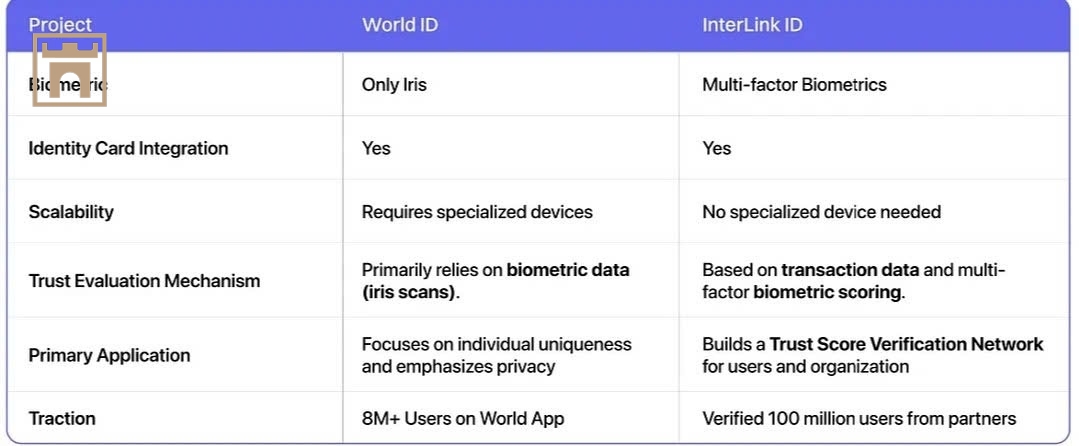Select the Project column header
The image size is (1079, 446).
(60, 25)
